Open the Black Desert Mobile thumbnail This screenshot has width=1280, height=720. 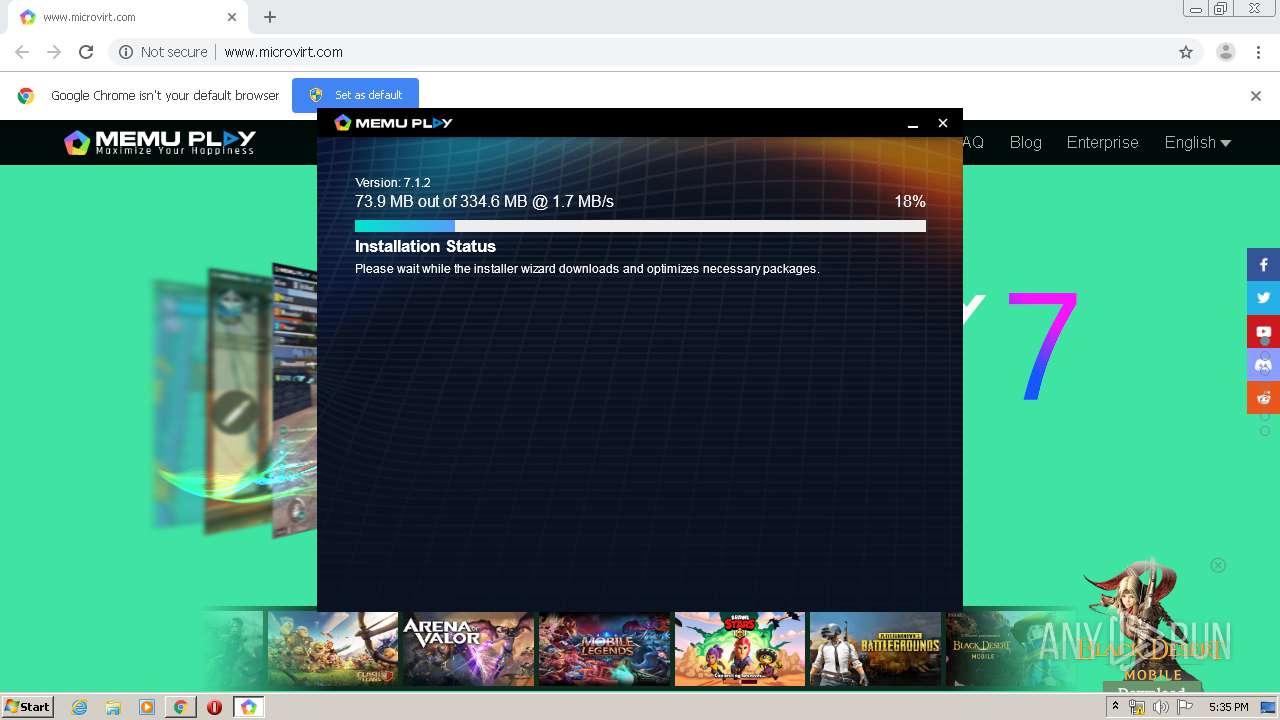(1010, 649)
